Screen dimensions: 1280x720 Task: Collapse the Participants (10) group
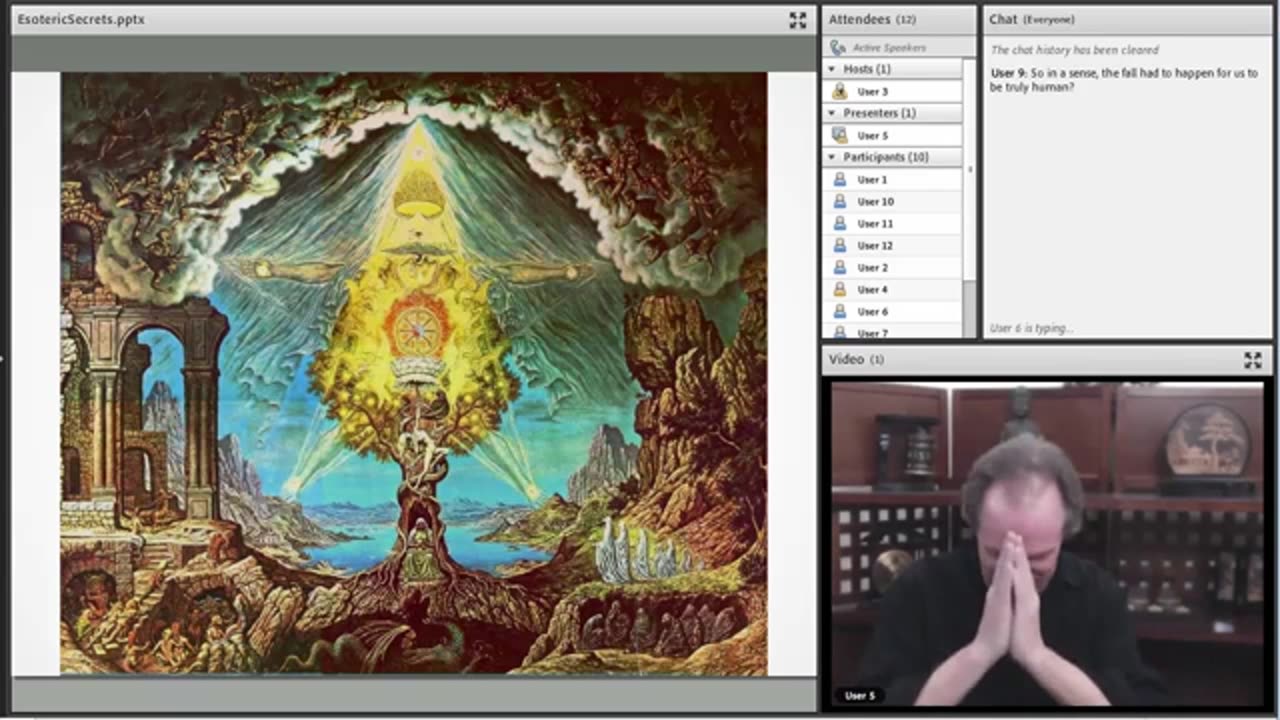[831, 157]
